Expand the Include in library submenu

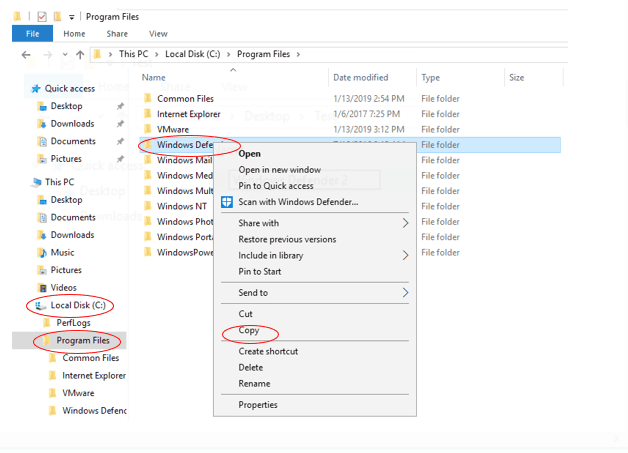(x=405, y=255)
